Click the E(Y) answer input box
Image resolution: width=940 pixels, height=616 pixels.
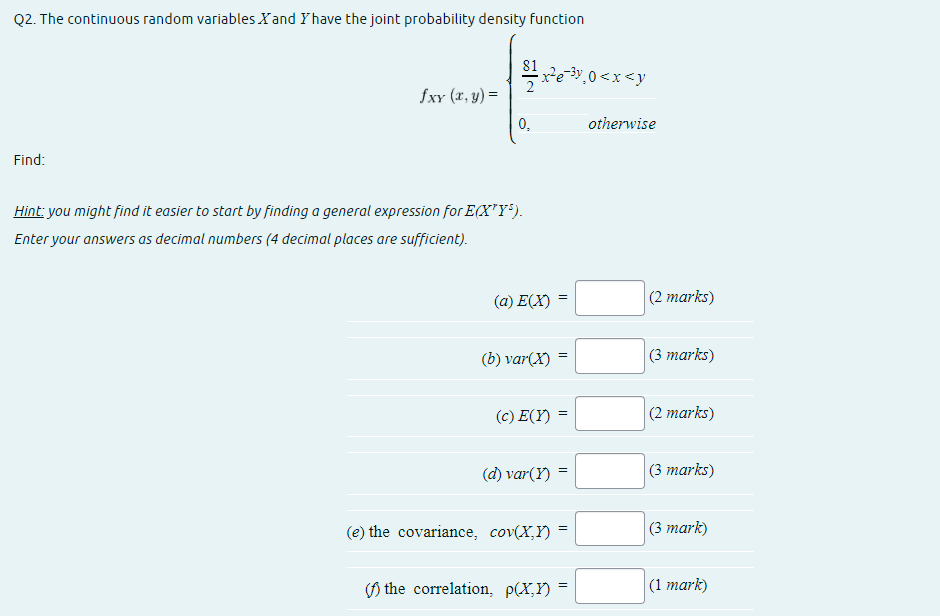608,412
